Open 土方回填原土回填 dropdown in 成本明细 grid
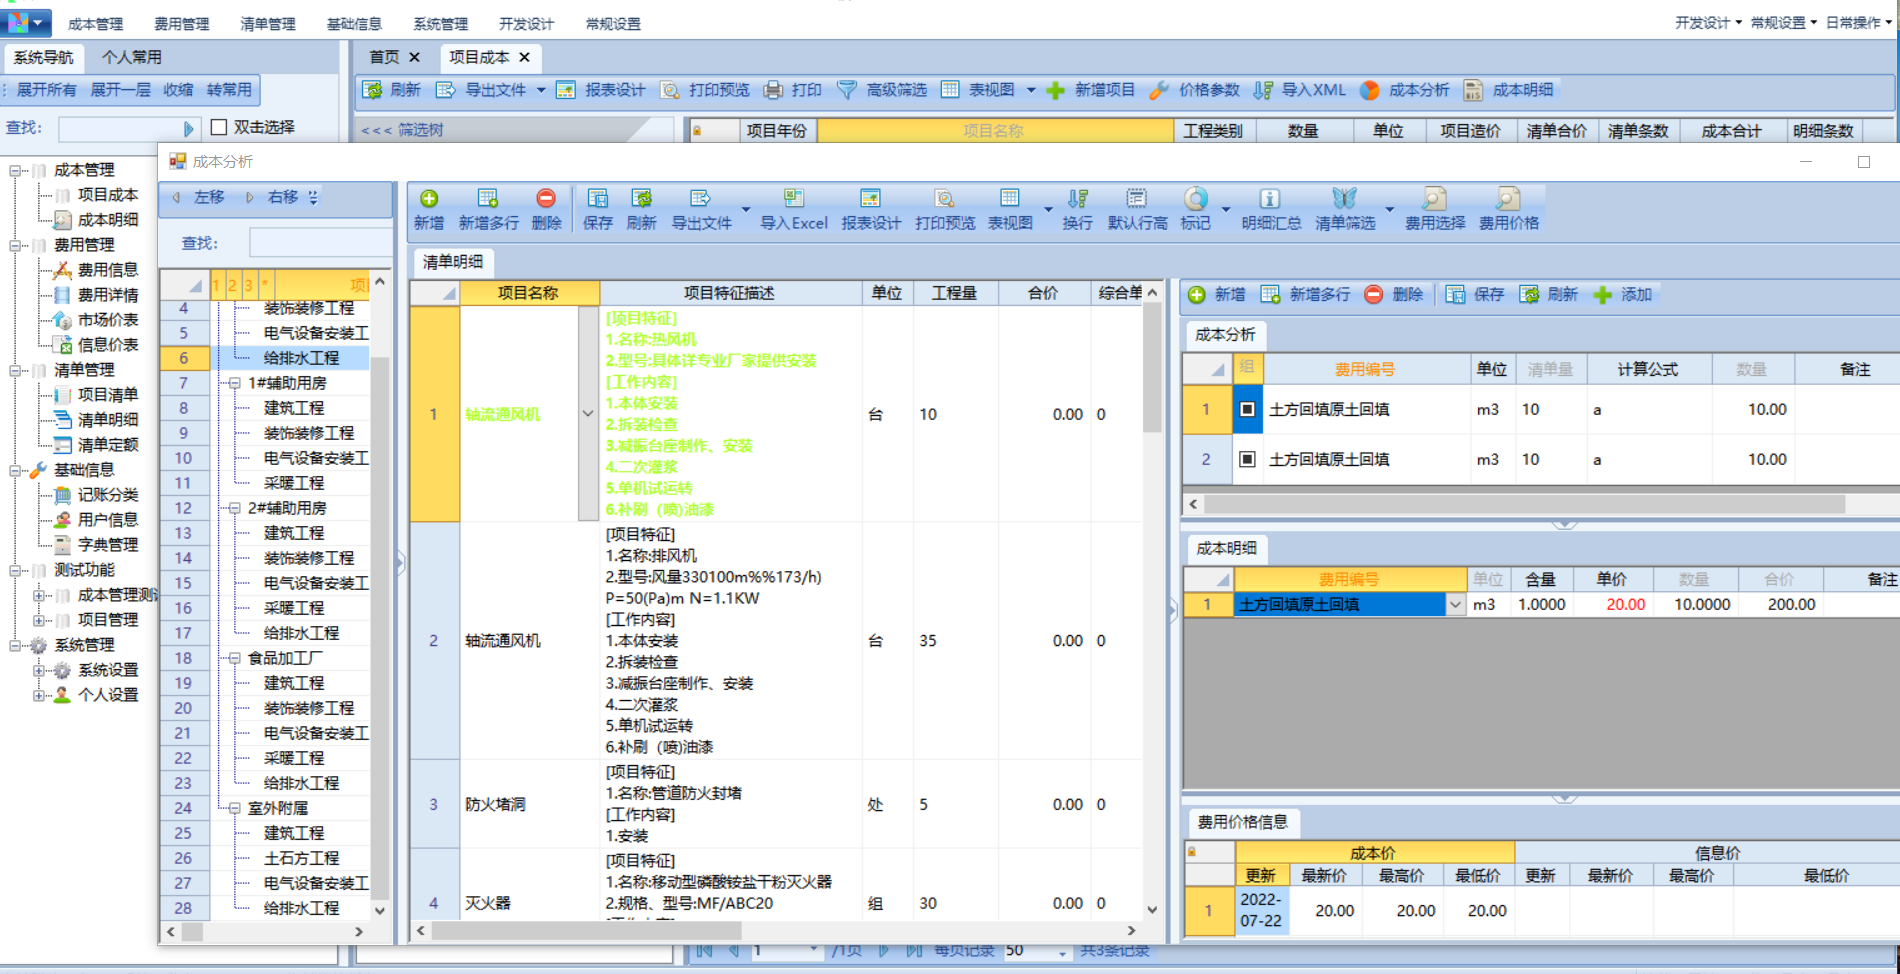The height and width of the screenshot is (974, 1900). click(x=1455, y=604)
